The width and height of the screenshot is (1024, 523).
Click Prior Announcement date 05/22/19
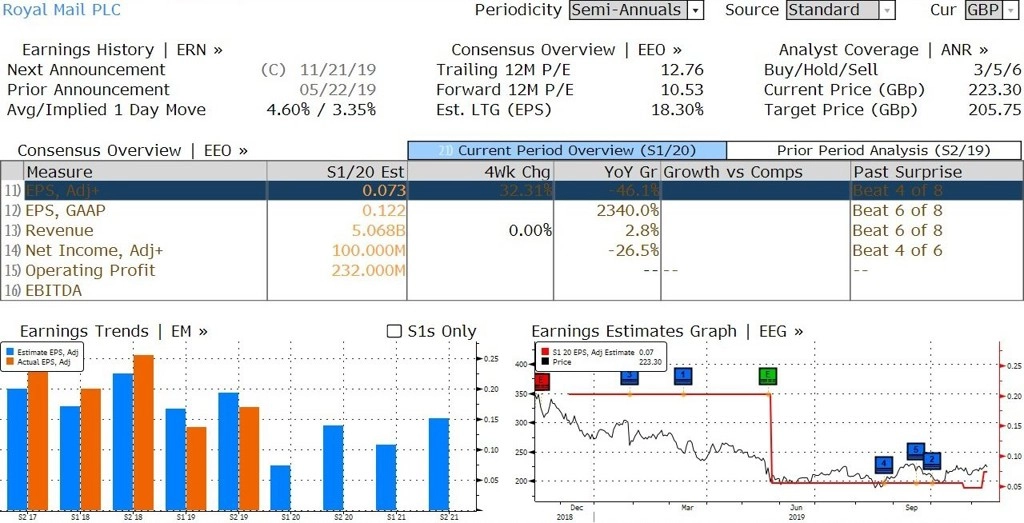coord(338,89)
